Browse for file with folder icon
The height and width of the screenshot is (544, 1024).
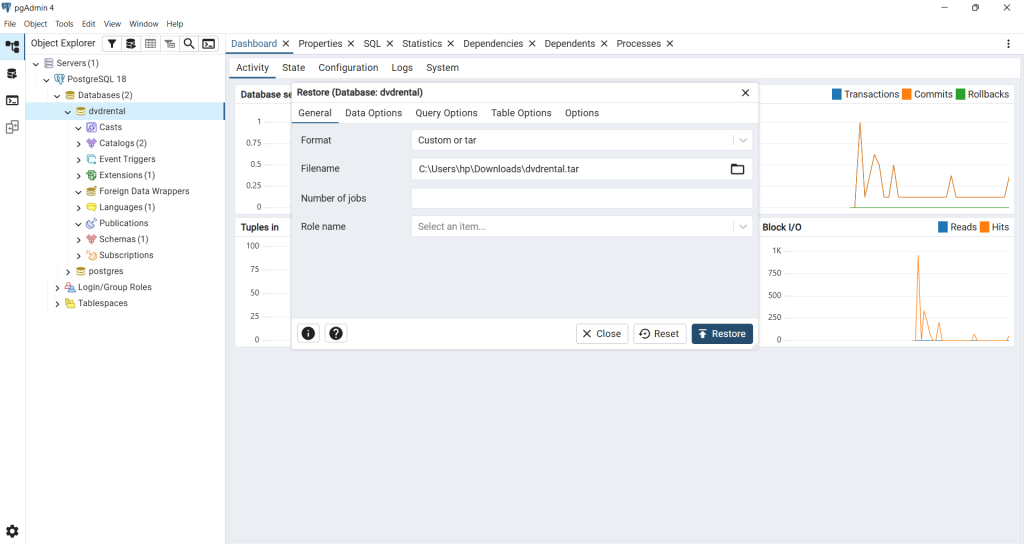pos(737,169)
